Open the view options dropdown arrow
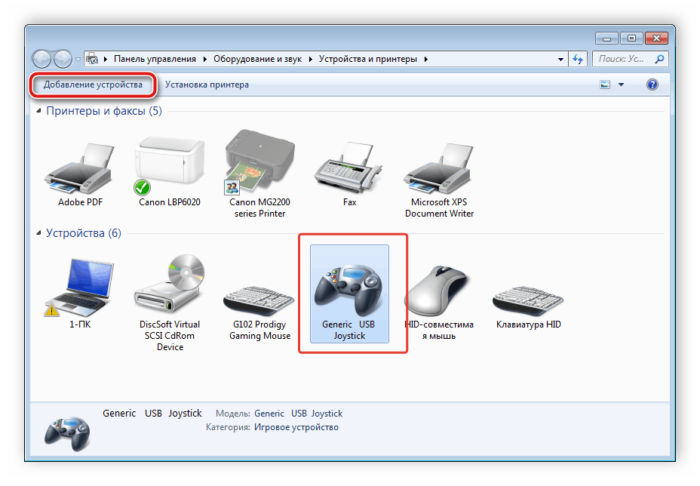The height and width of the screenshot is (486, 700). 621,85
